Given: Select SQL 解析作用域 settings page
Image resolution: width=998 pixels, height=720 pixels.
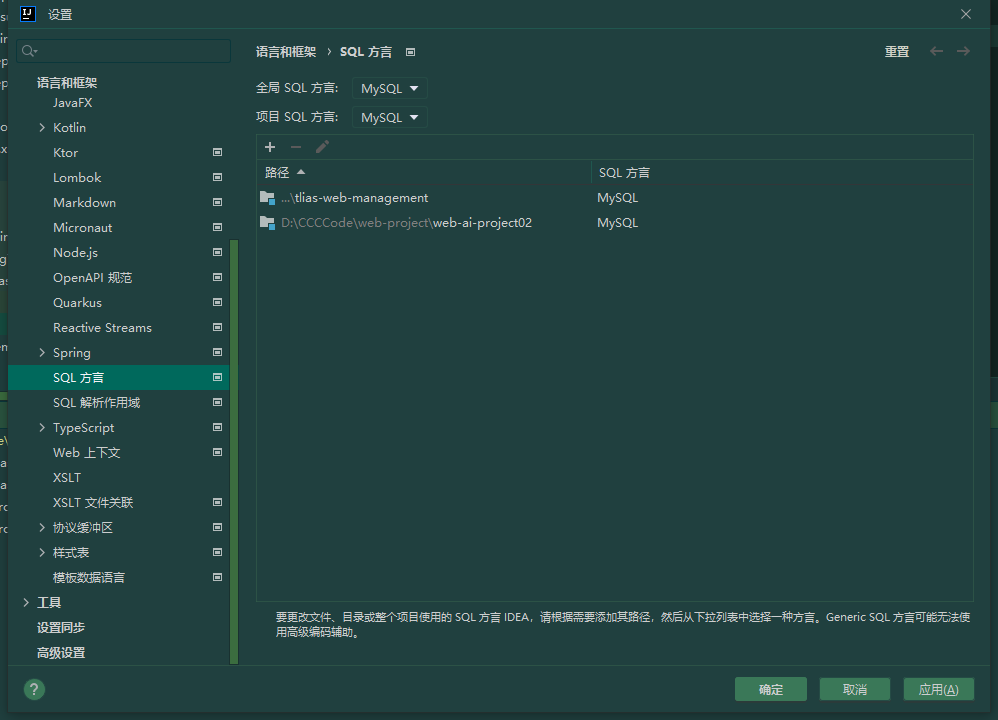Looking at the screenshot, I should (x=96, y=402).
